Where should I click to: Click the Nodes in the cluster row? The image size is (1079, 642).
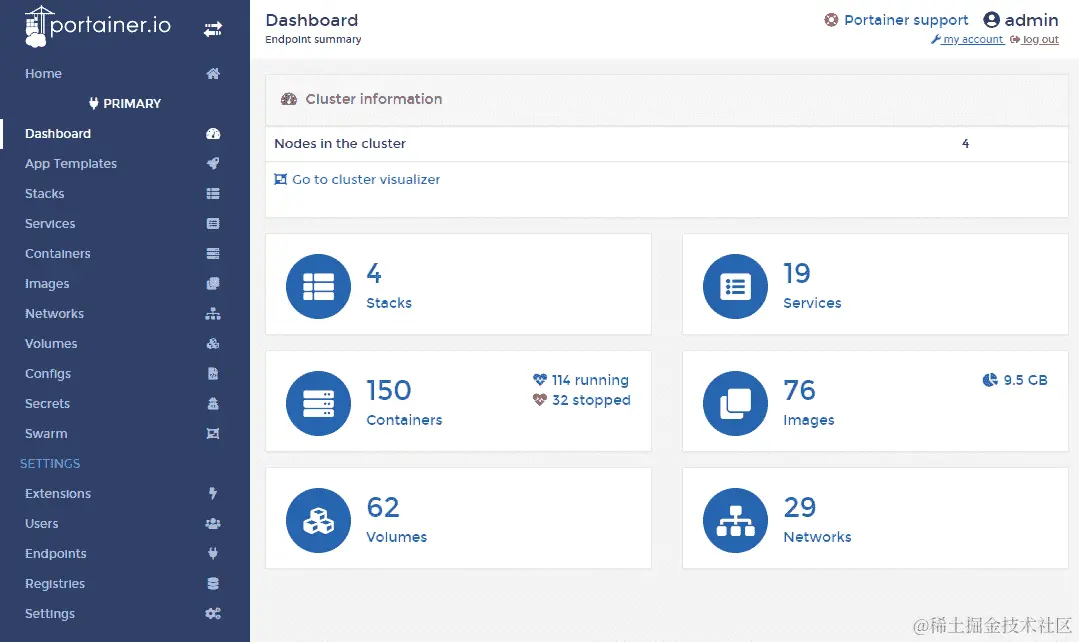667,144
